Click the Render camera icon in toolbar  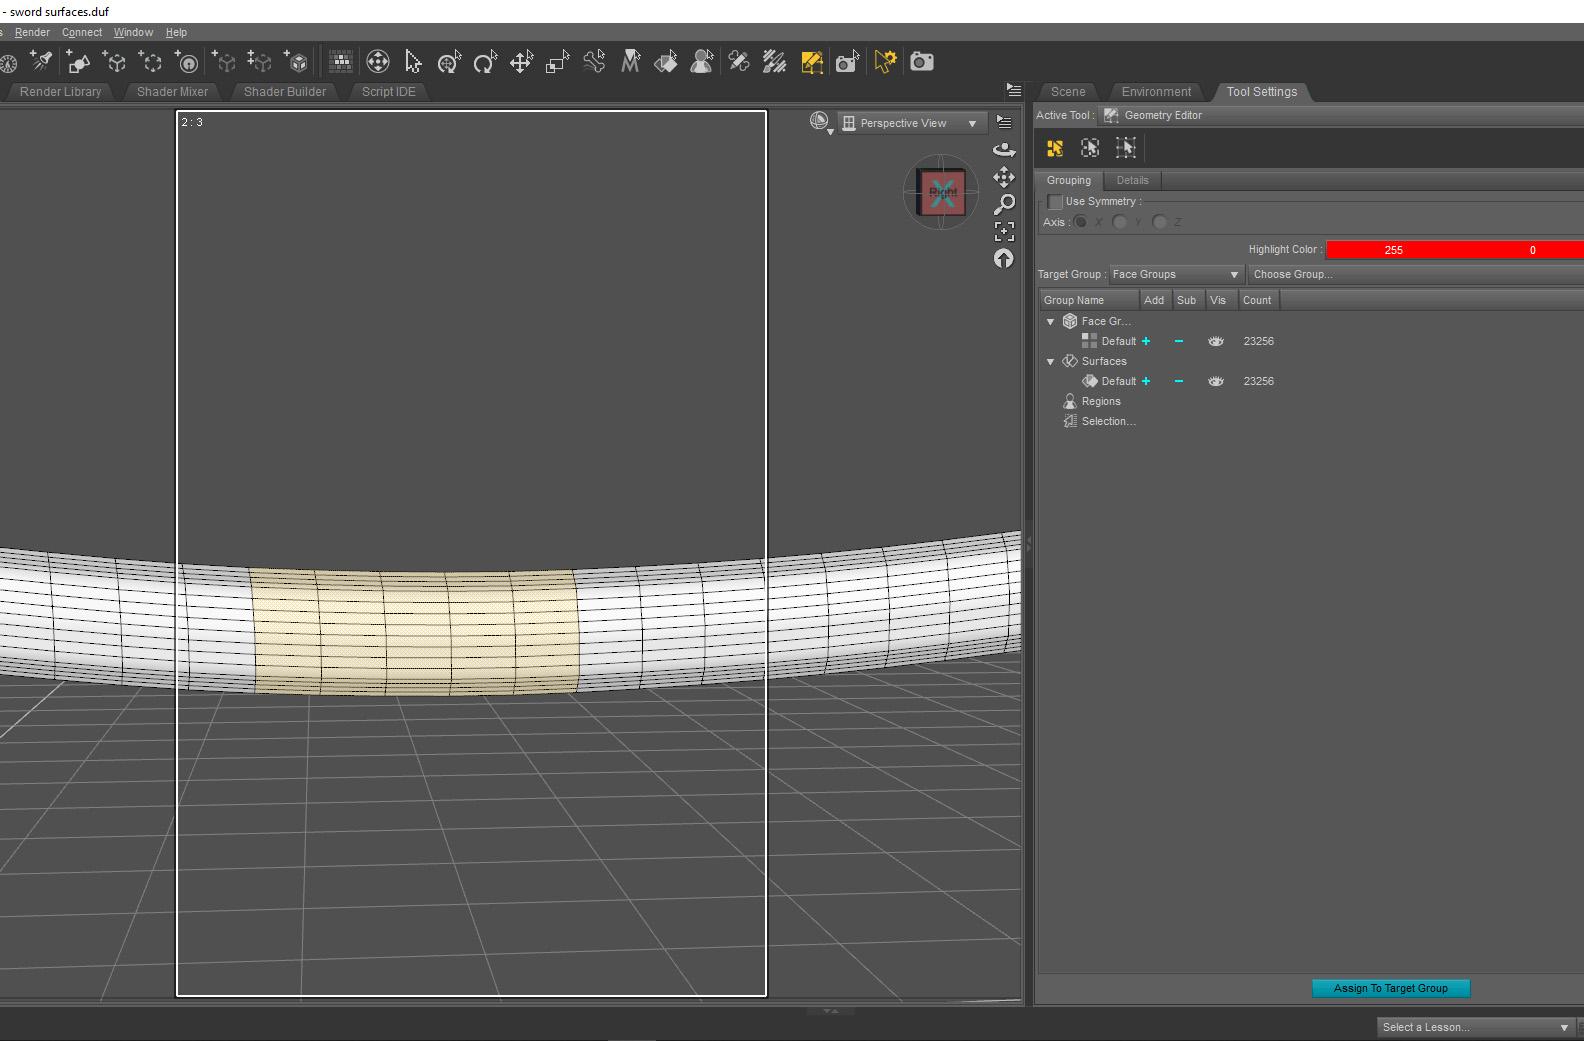[922, 62]
